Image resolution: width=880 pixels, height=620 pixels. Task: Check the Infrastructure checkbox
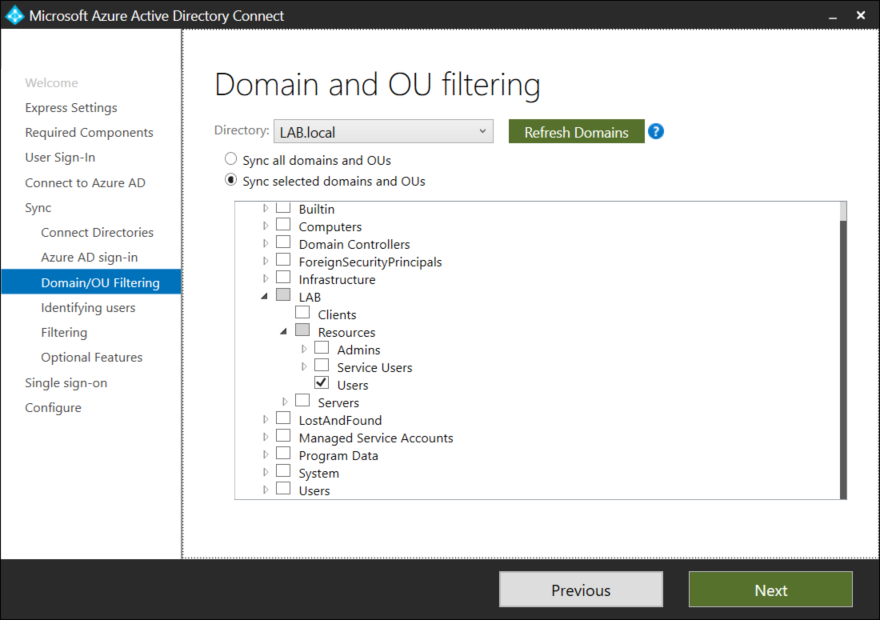[x=283, y=277]
